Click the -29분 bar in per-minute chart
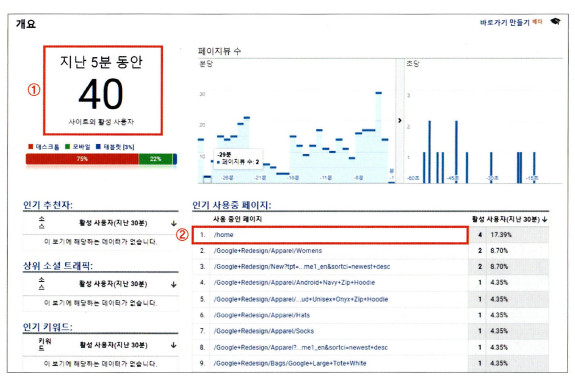Image resolution: width=575 pixels, height=376 pixels. (x=207, y=179)
